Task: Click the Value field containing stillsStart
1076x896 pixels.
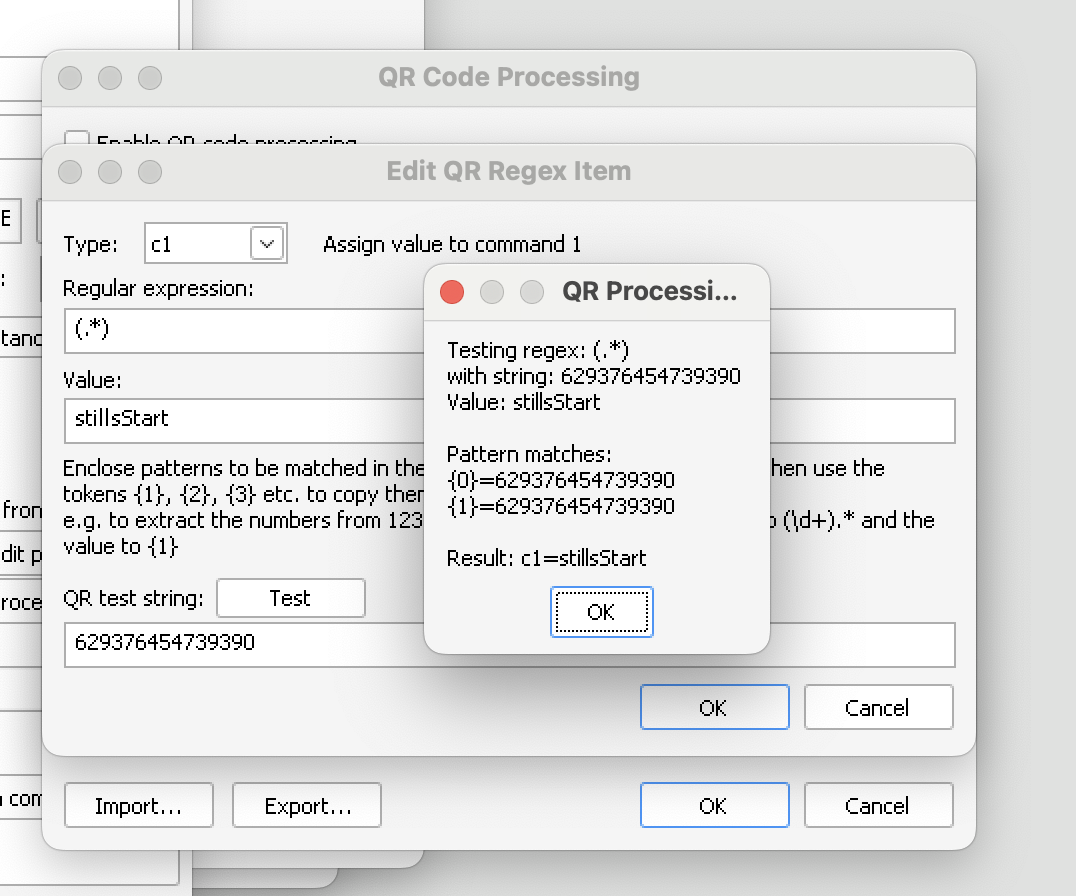Action: (240, 420)
